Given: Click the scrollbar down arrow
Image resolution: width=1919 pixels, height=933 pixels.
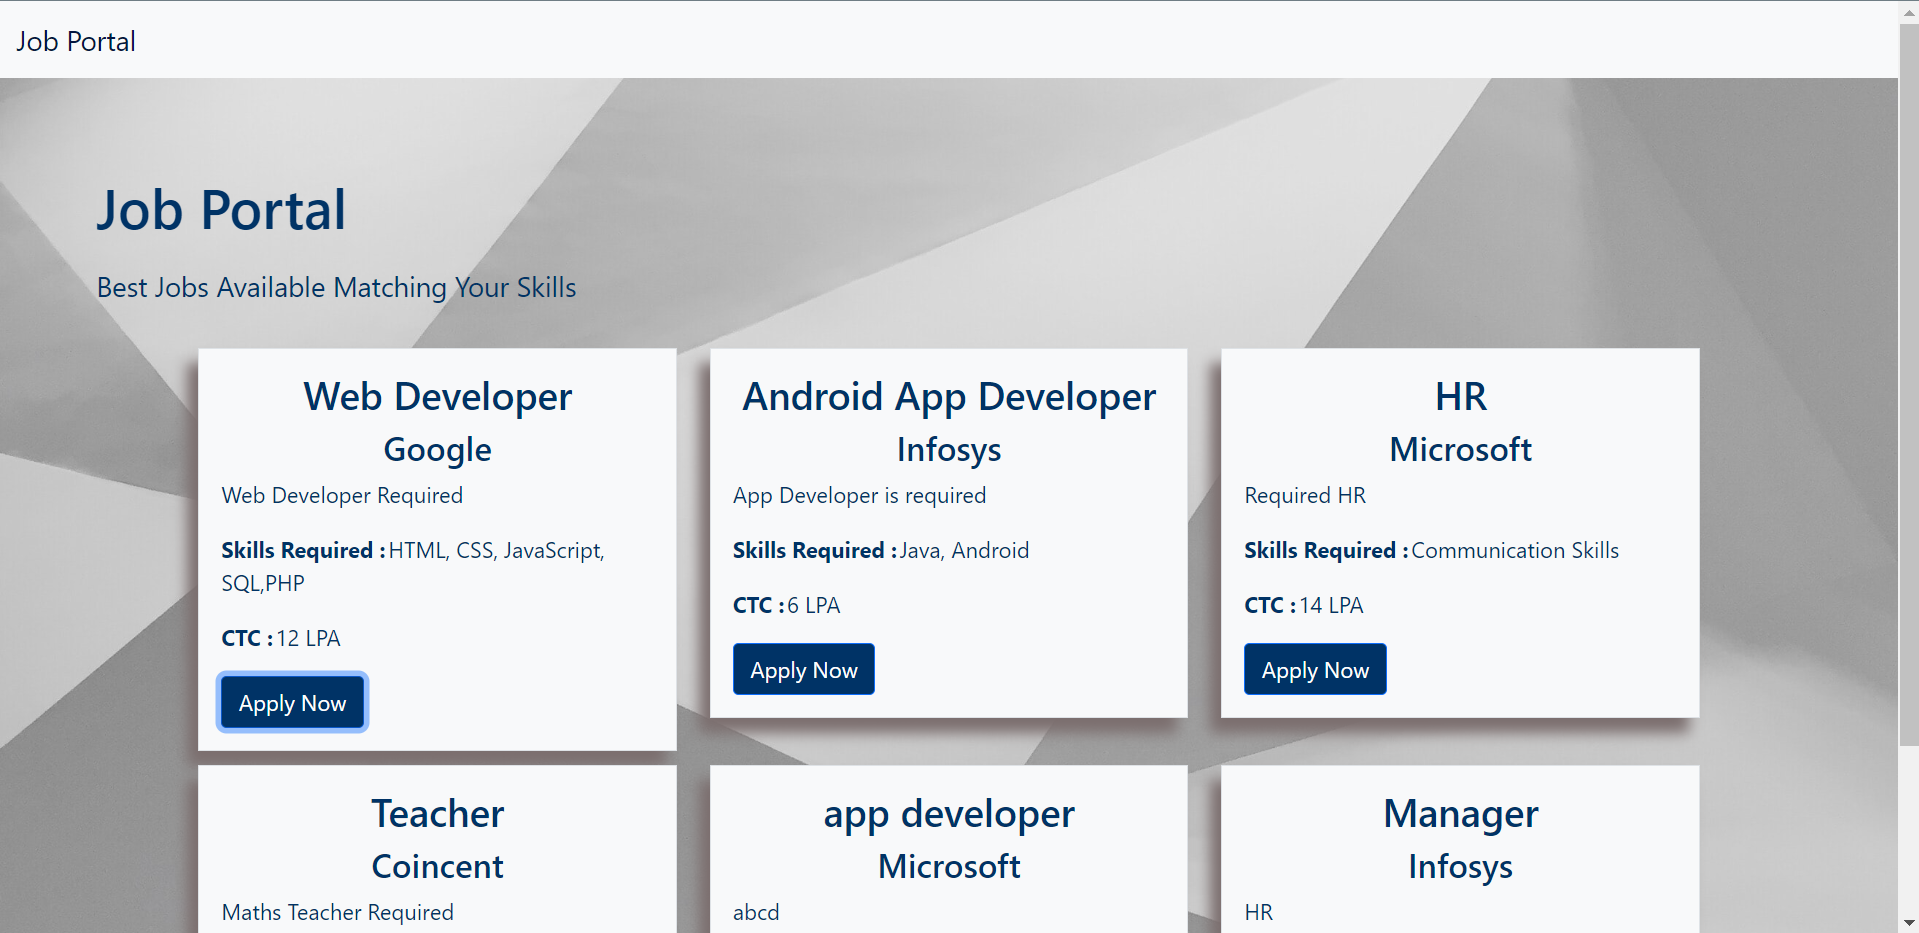Looking at the screenshot, I should [x=1908, y=922].
